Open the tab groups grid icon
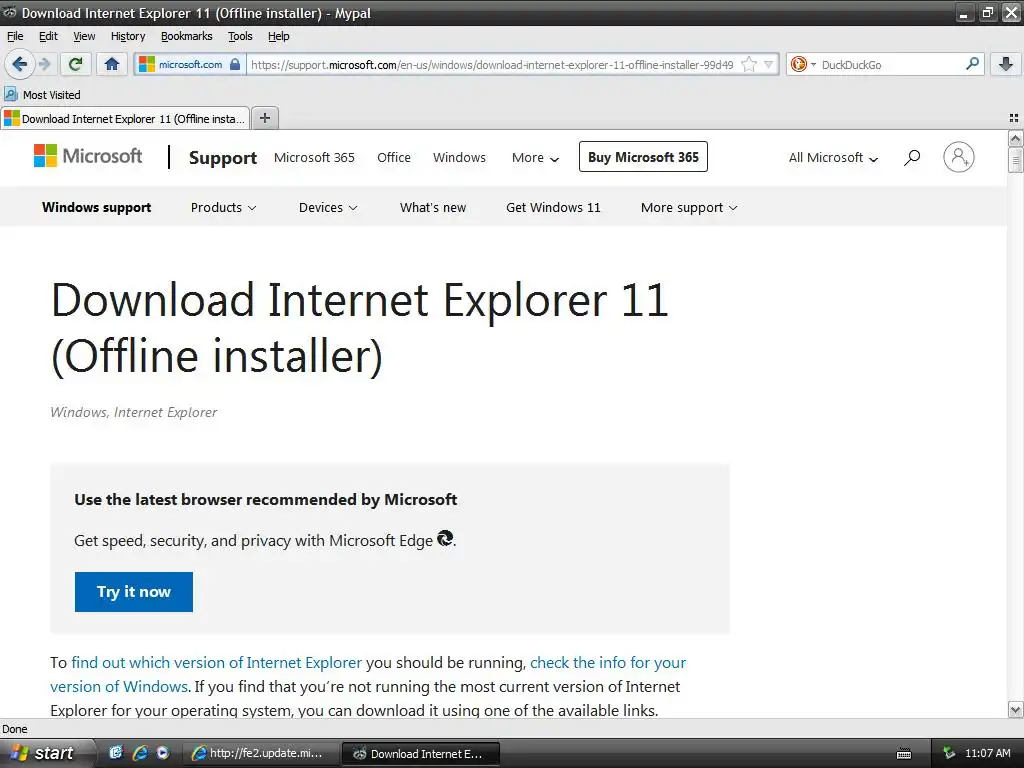 pyautogui.click(x=1014, y=118)
